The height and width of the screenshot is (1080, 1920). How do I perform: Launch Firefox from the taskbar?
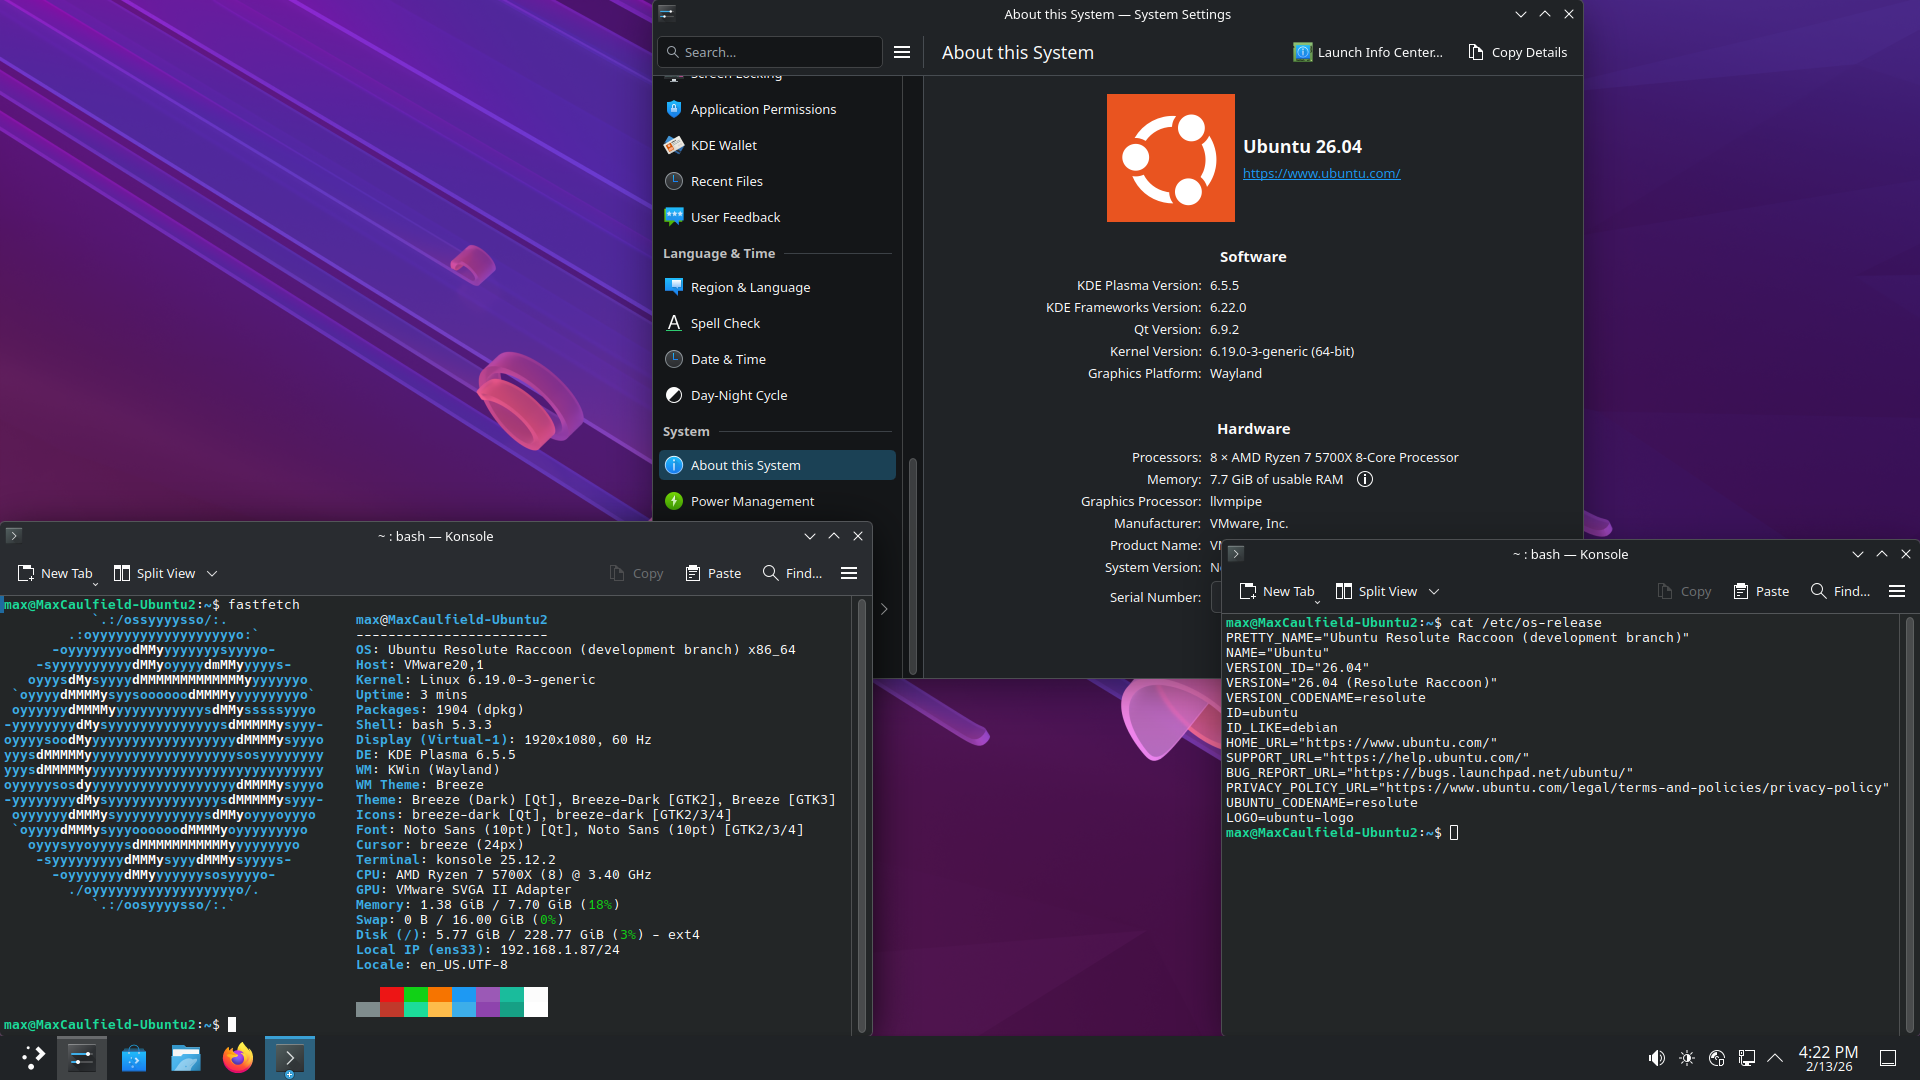pos(238,1058)
